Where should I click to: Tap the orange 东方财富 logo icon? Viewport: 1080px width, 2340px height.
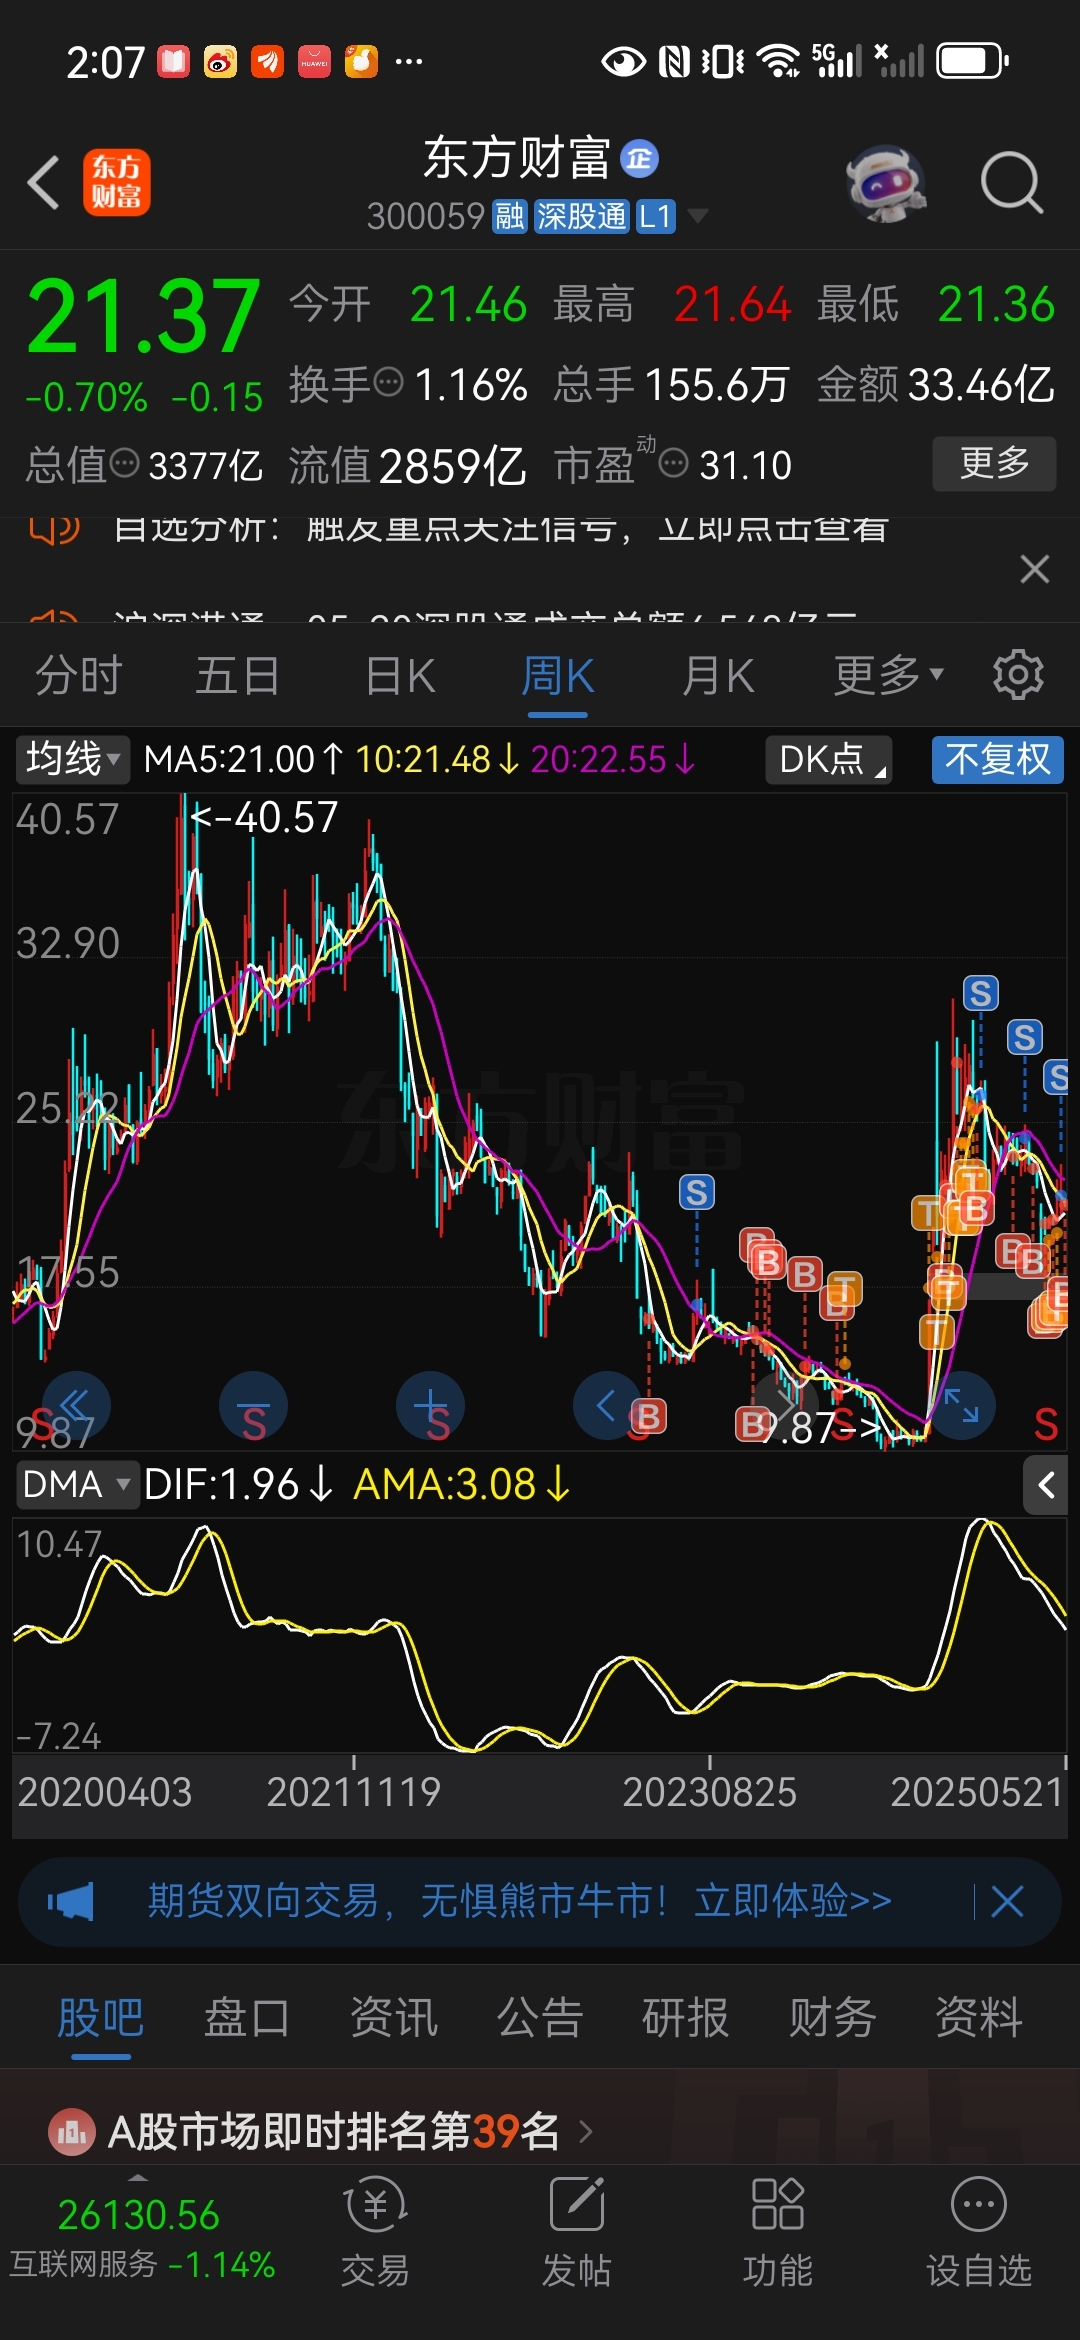tap(116, 183)
